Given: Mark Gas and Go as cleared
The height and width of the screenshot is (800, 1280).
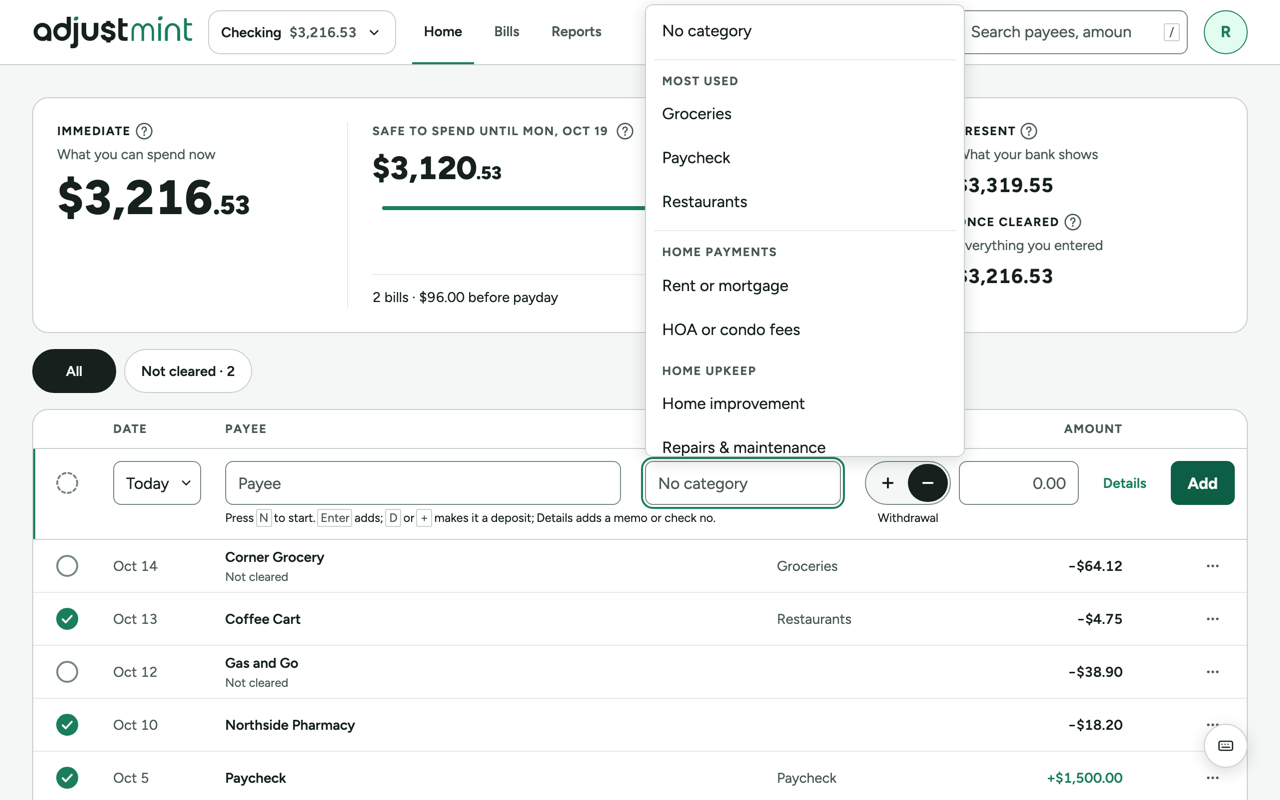Looking at the screenshot, I should (x=67, y=672).
